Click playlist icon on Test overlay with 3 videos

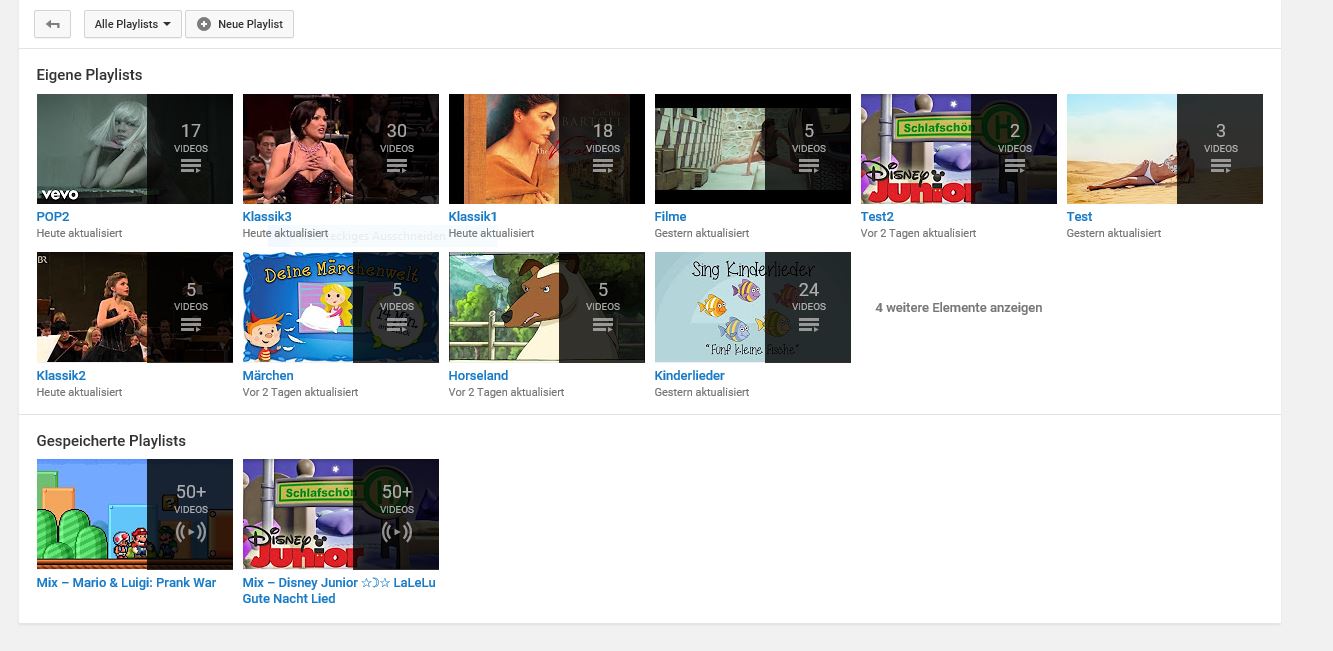(x=1221, y=165)
